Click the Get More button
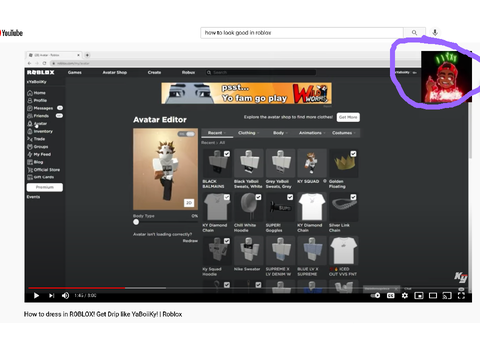Viewport: 480px width, 360px height. (x=348, y=117)
